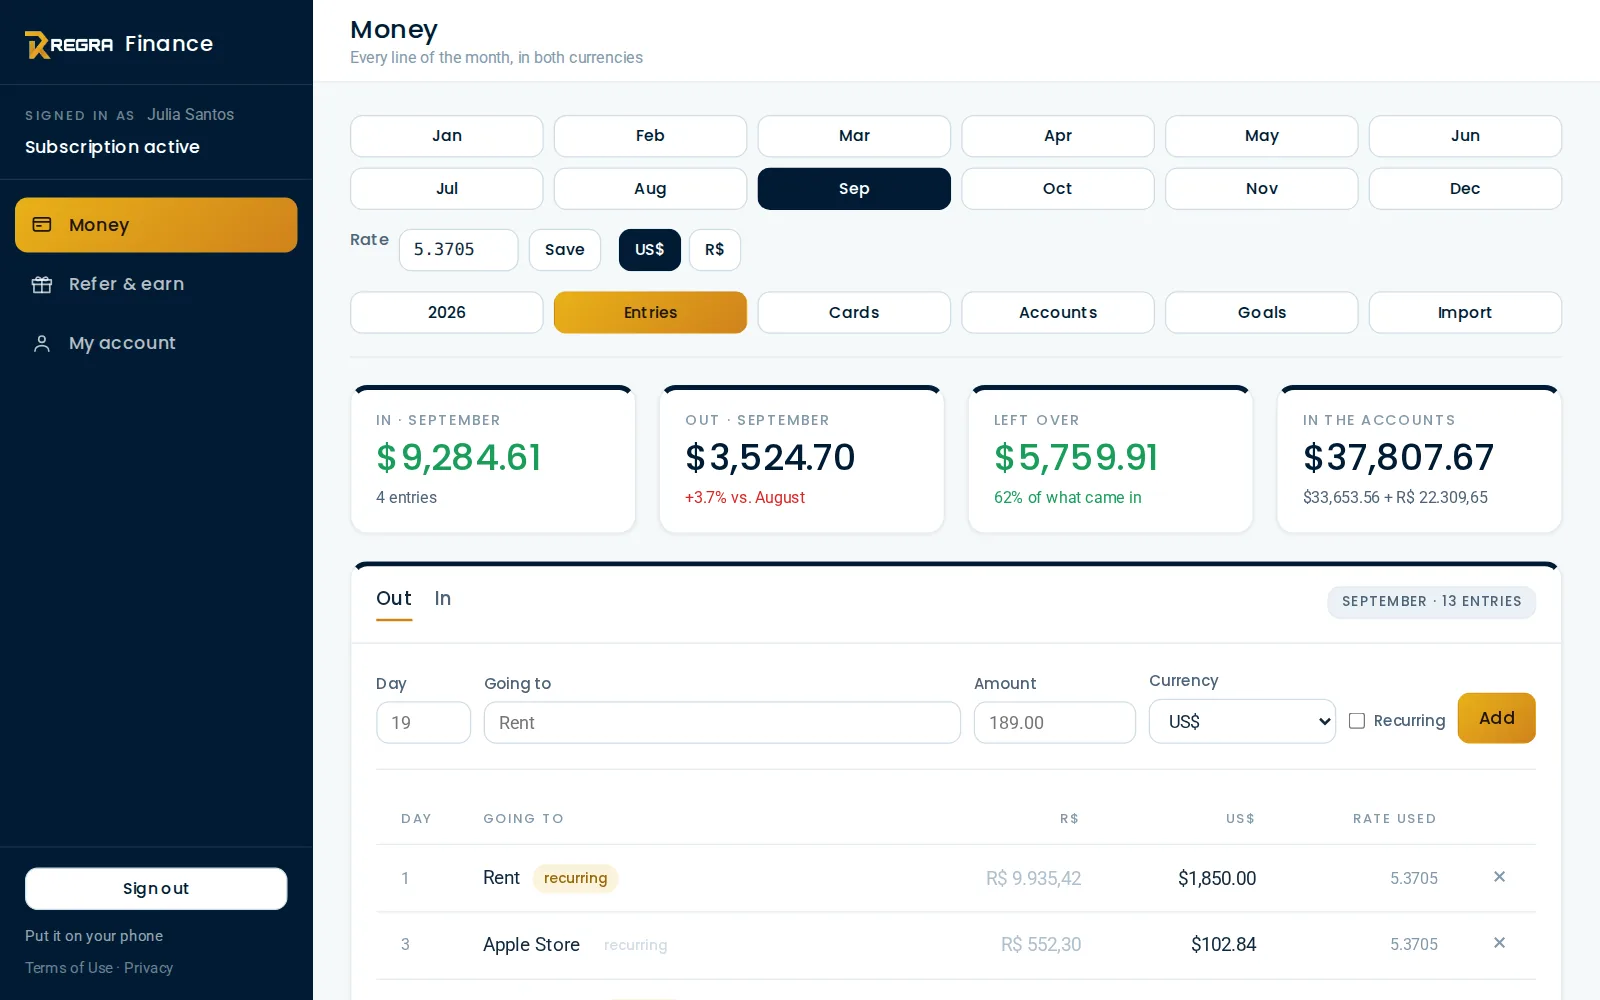Select the Mar month tab
This screenshot has height=1000, width=1600.
854,136
